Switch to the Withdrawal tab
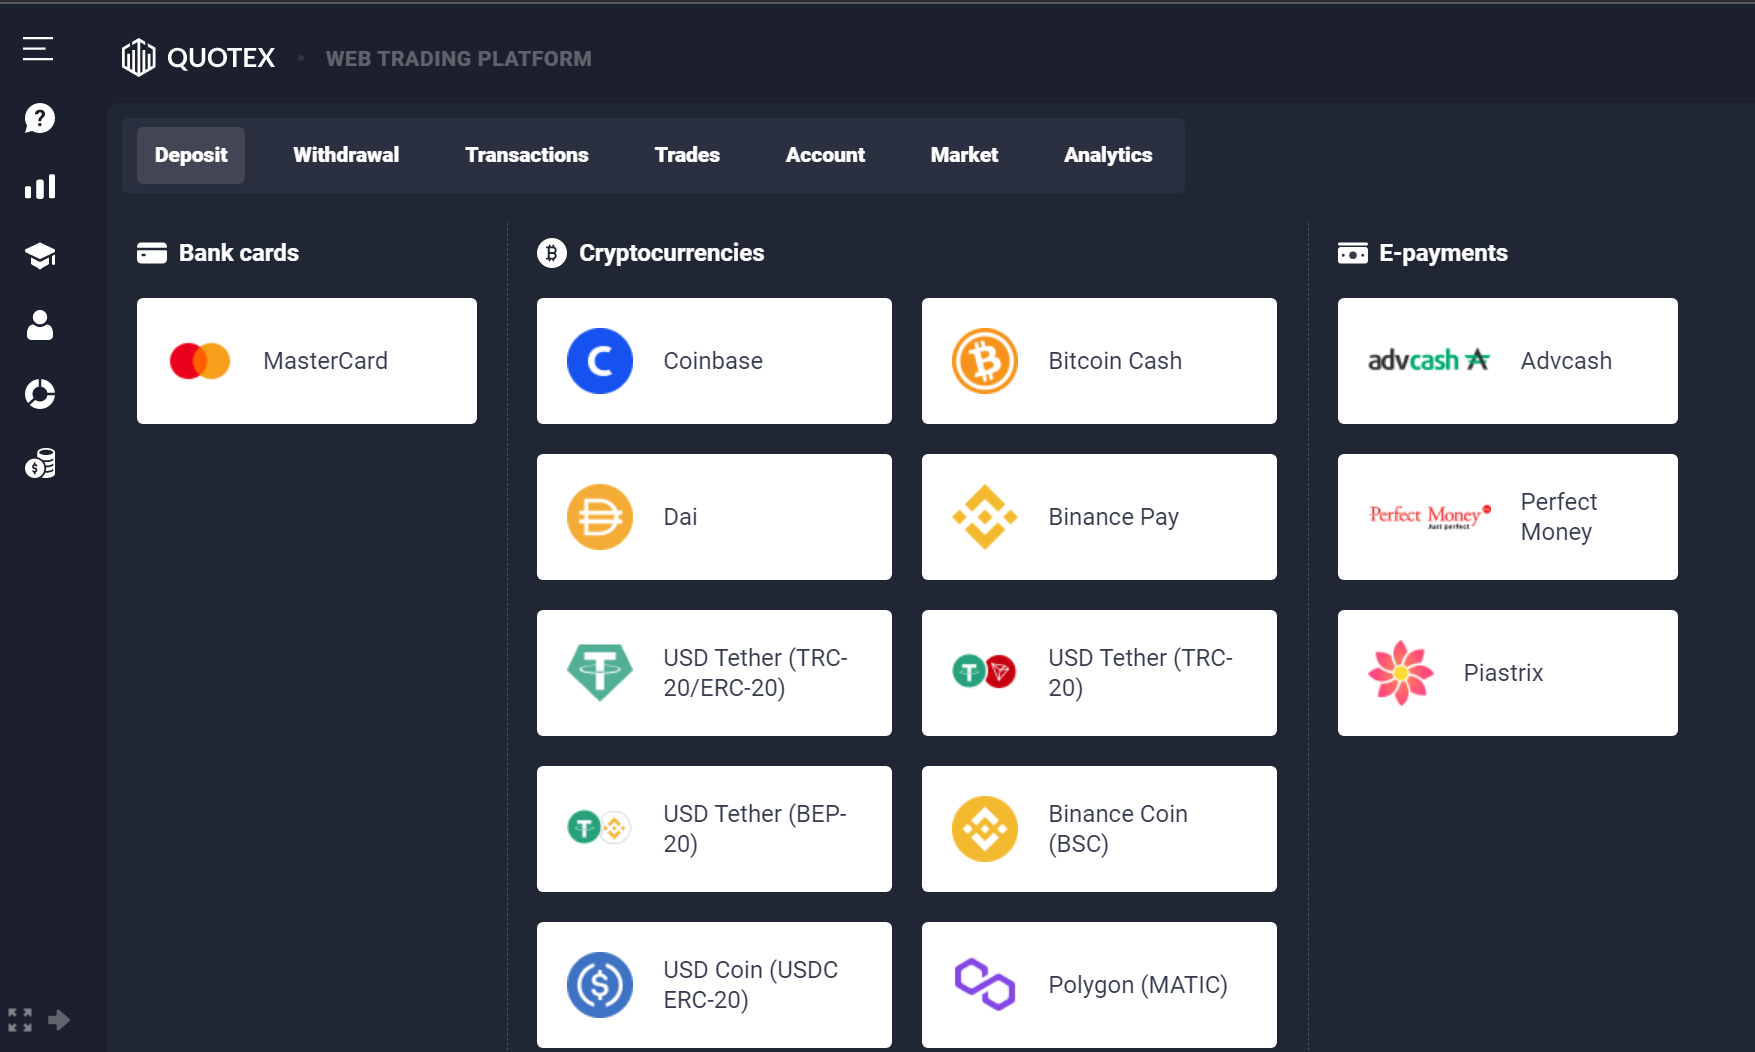The image size is (1755, 1052). coord(346,155)
